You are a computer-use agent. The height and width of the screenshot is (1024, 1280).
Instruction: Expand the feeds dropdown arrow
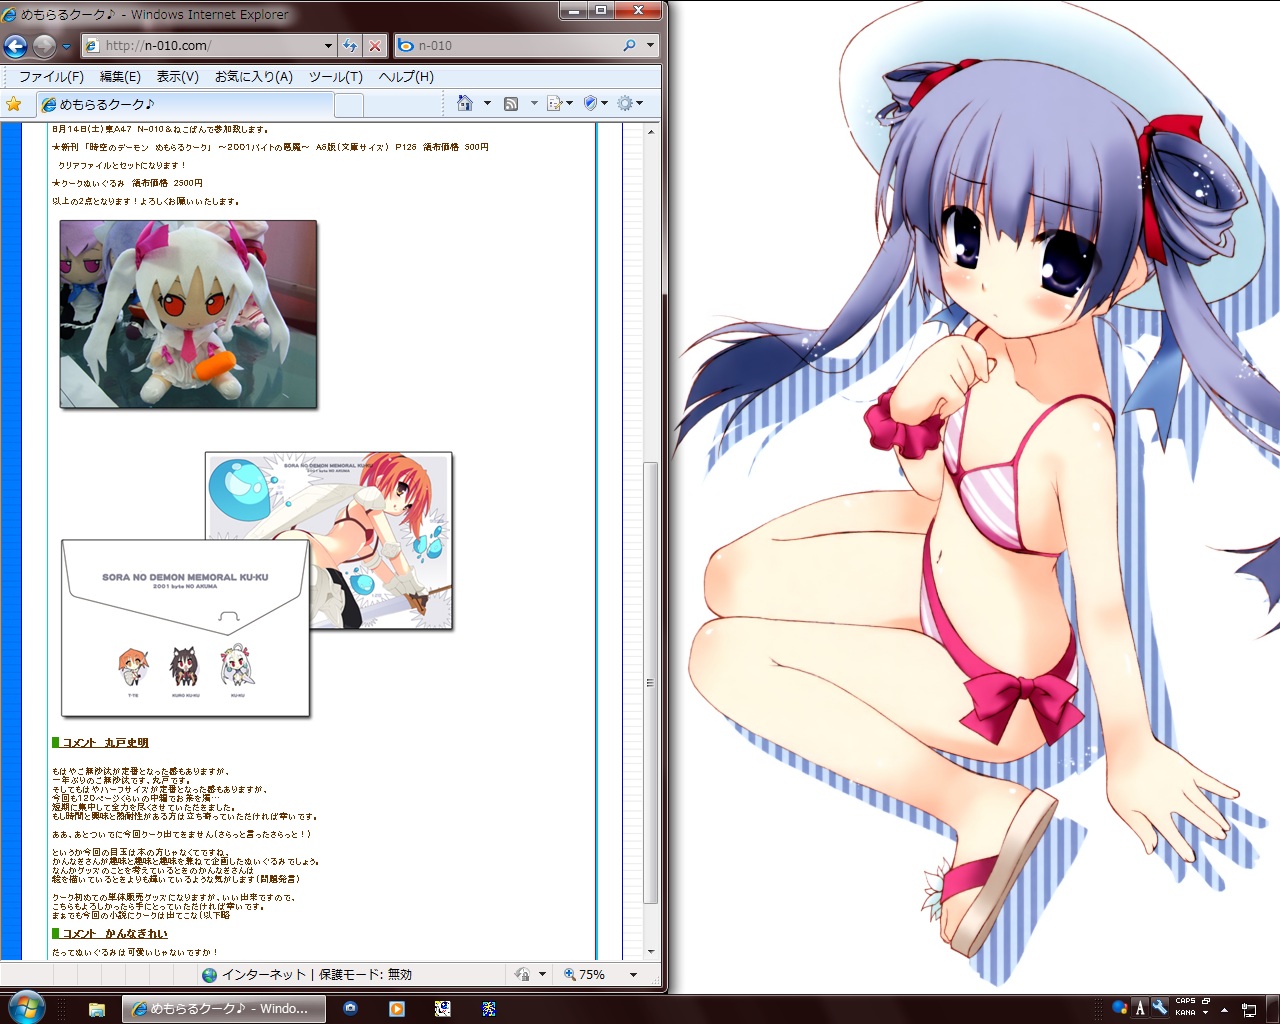click(x=534, y=103)
